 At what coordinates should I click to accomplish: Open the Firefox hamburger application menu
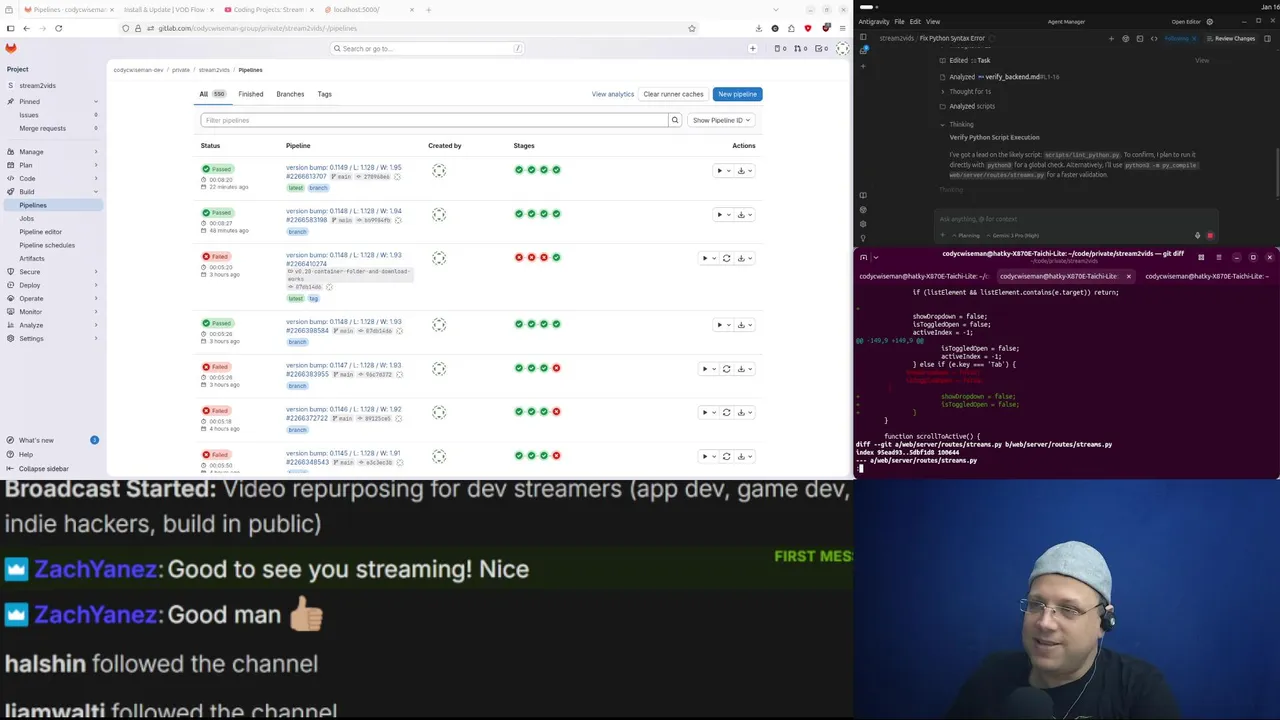pos(842,28)
